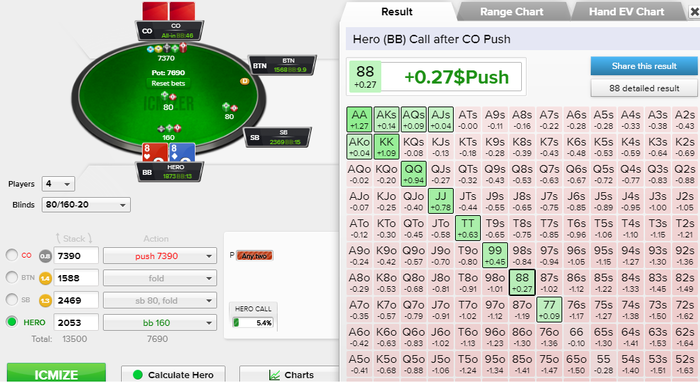Image resolution: width=700 pixels, height=383 pixels.
Task: Open the BTN action dropdown showing fold
Action: pos(160,278)
